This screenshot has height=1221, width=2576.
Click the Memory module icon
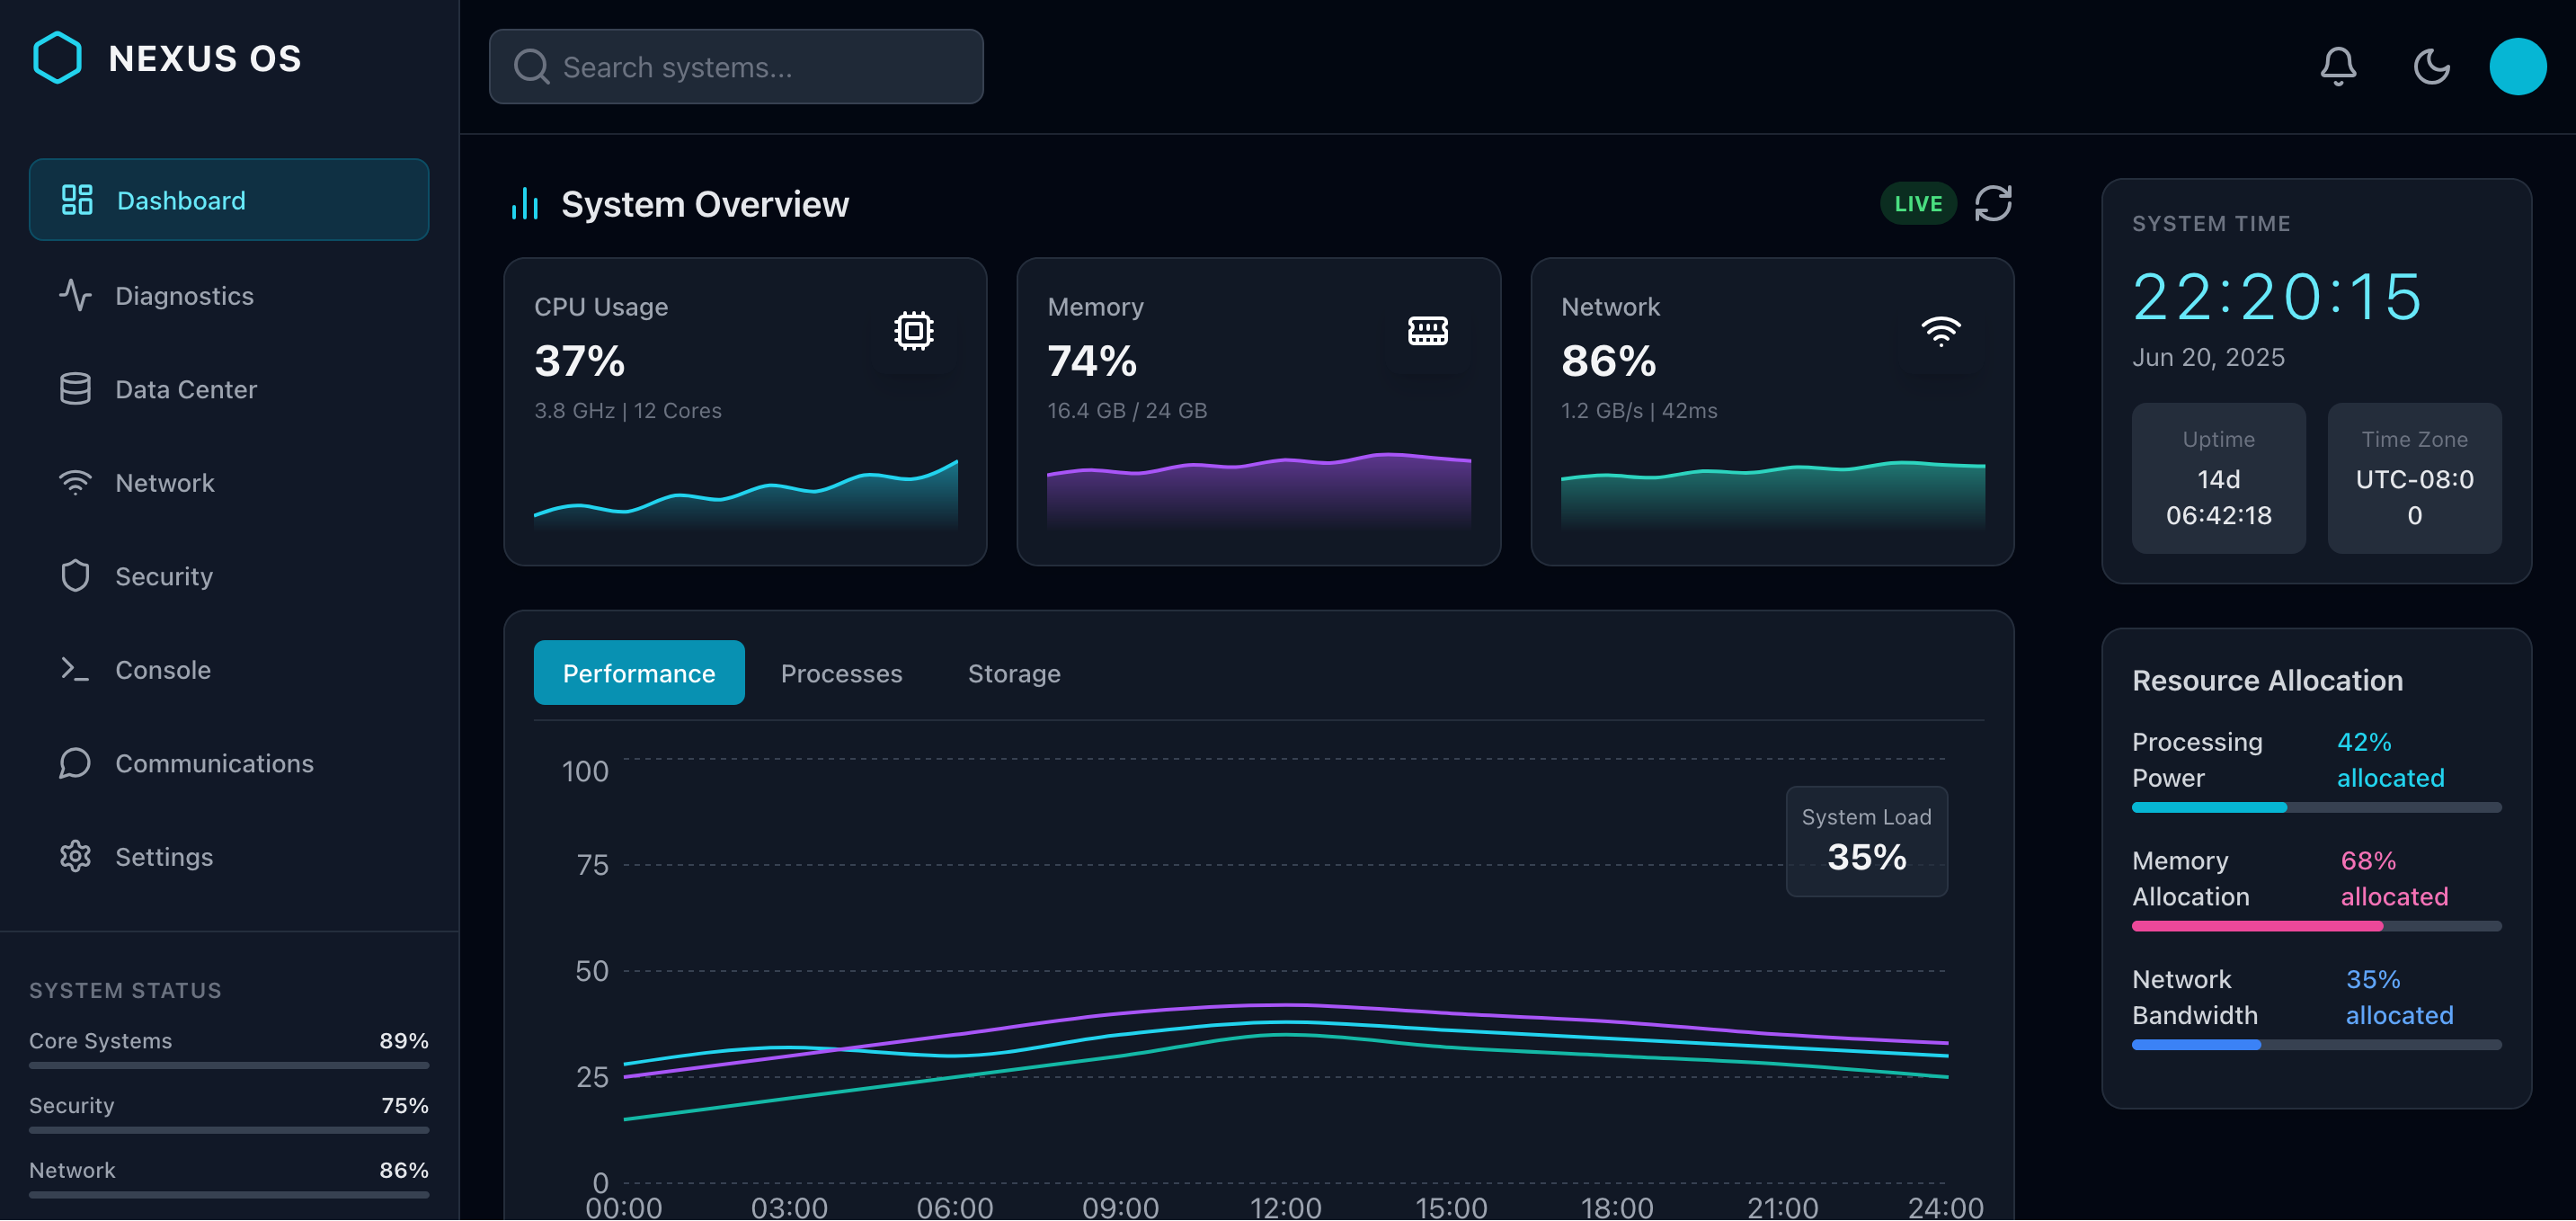pyautogui.click(x=1427, y=331)
